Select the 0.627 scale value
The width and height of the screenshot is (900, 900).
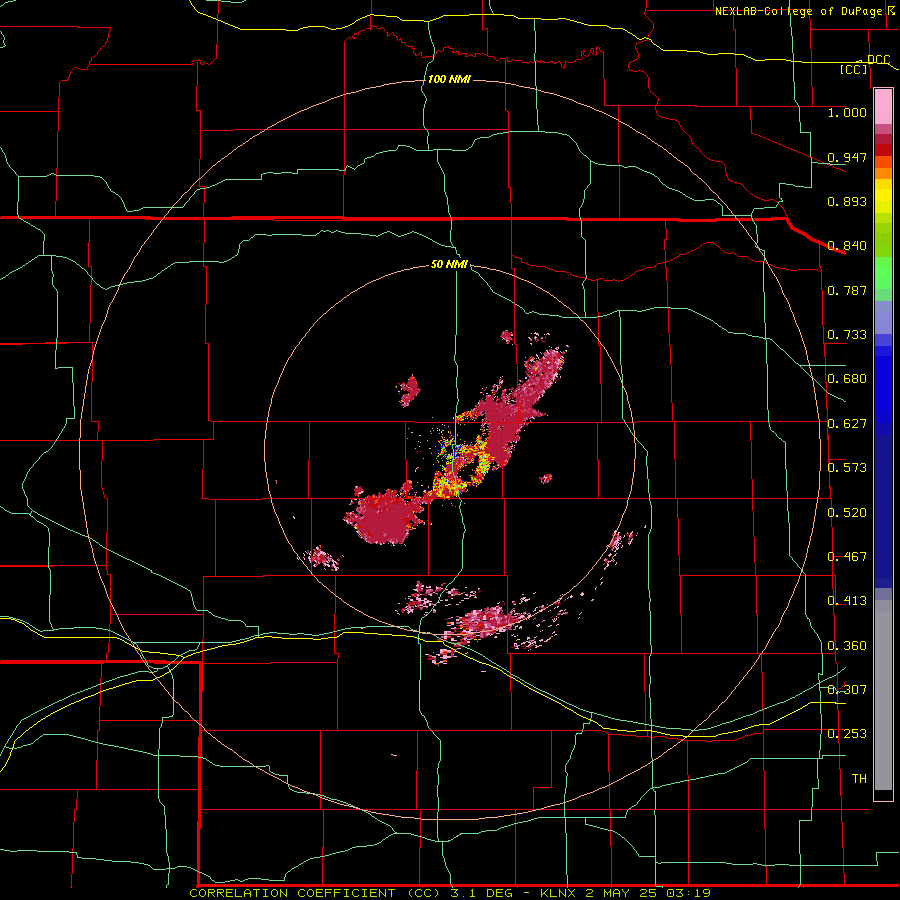click(847, 424)
